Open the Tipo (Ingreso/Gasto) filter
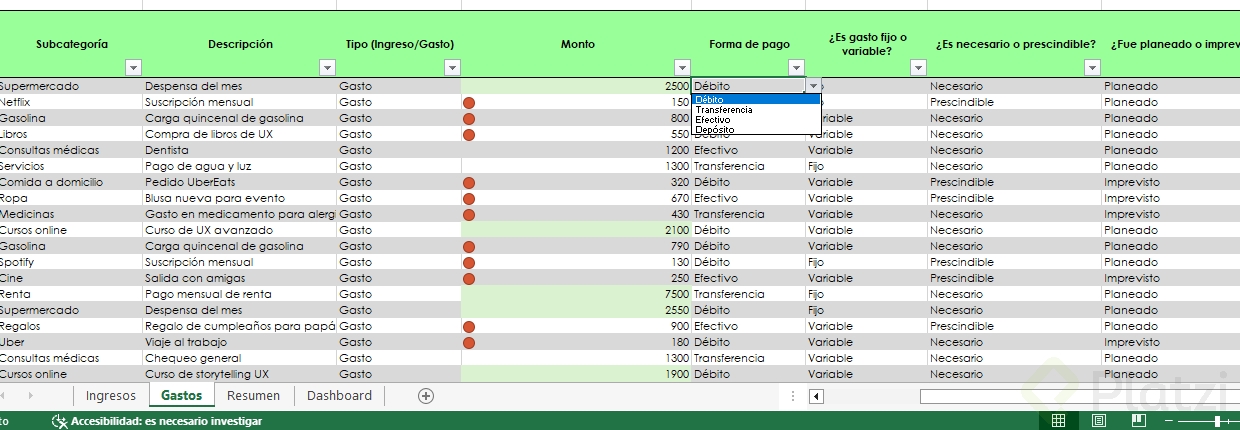 [x=452, y=68]
